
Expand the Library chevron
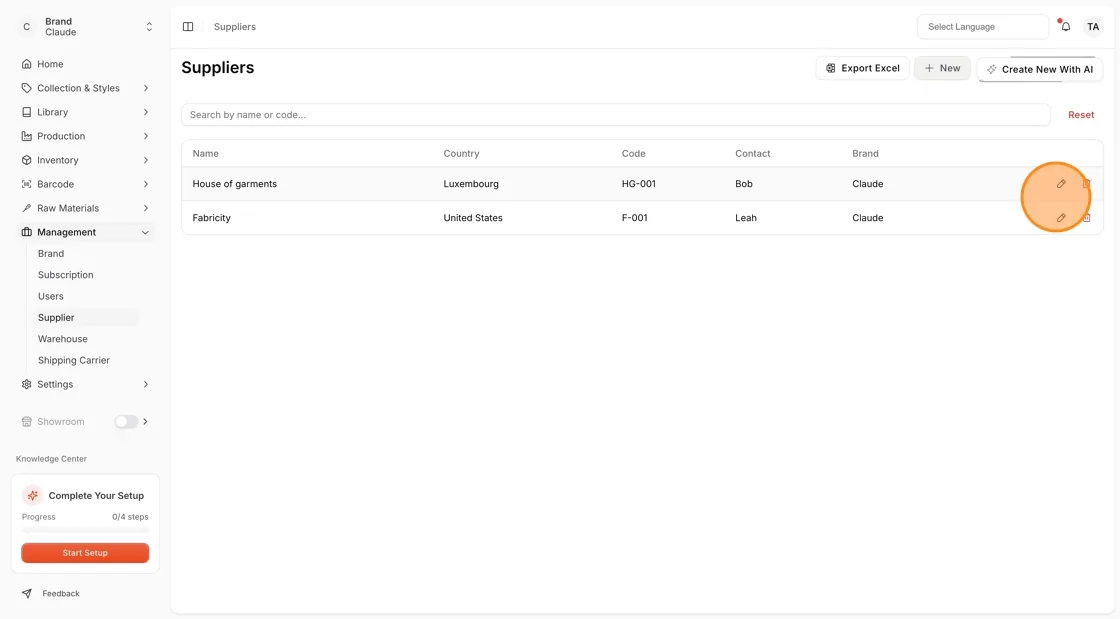146,112
